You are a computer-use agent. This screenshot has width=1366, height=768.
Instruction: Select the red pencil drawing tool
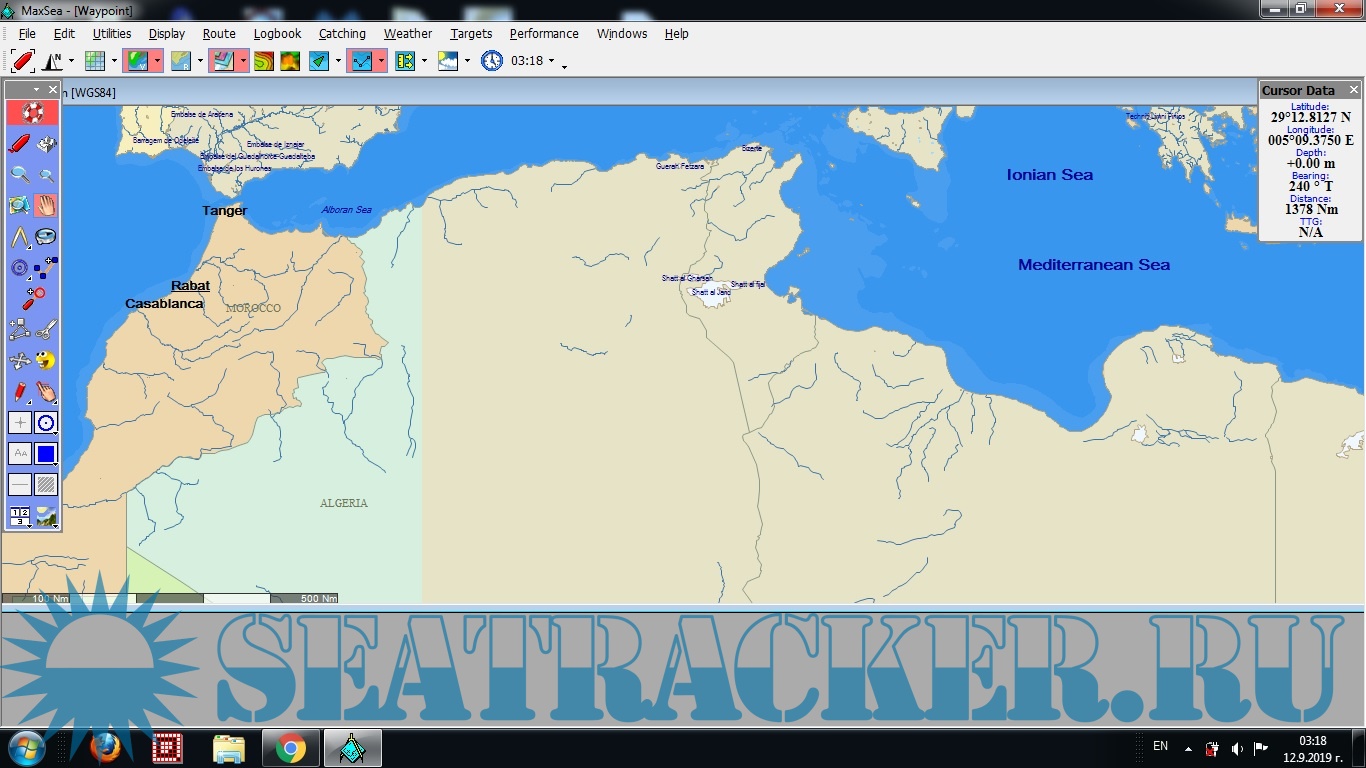tap(19, 391)
